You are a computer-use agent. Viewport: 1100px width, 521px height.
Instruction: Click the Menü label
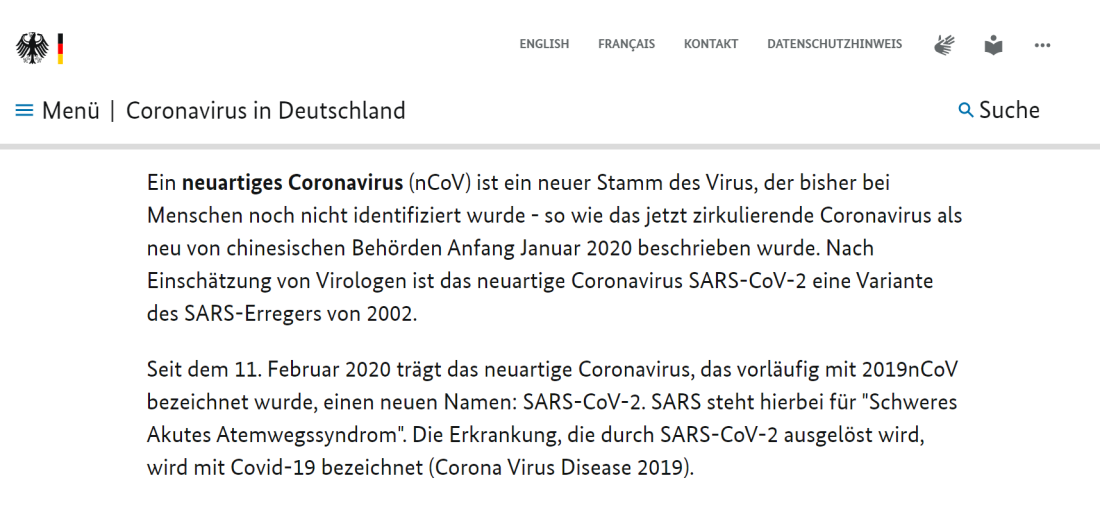coord(71,110)
